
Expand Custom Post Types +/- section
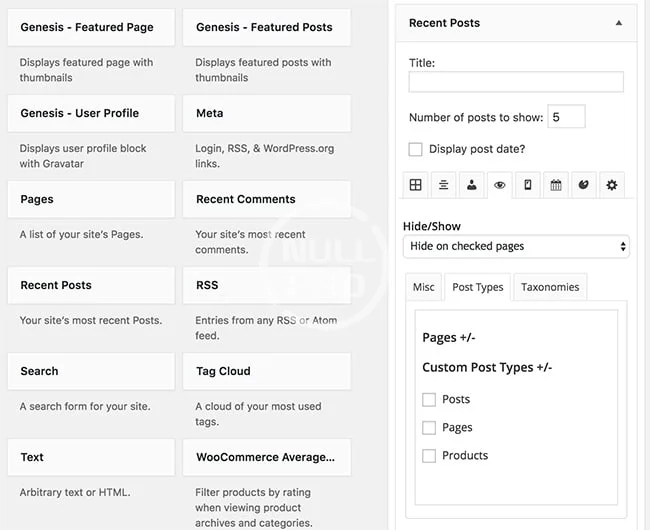click(x=487, y=367)
